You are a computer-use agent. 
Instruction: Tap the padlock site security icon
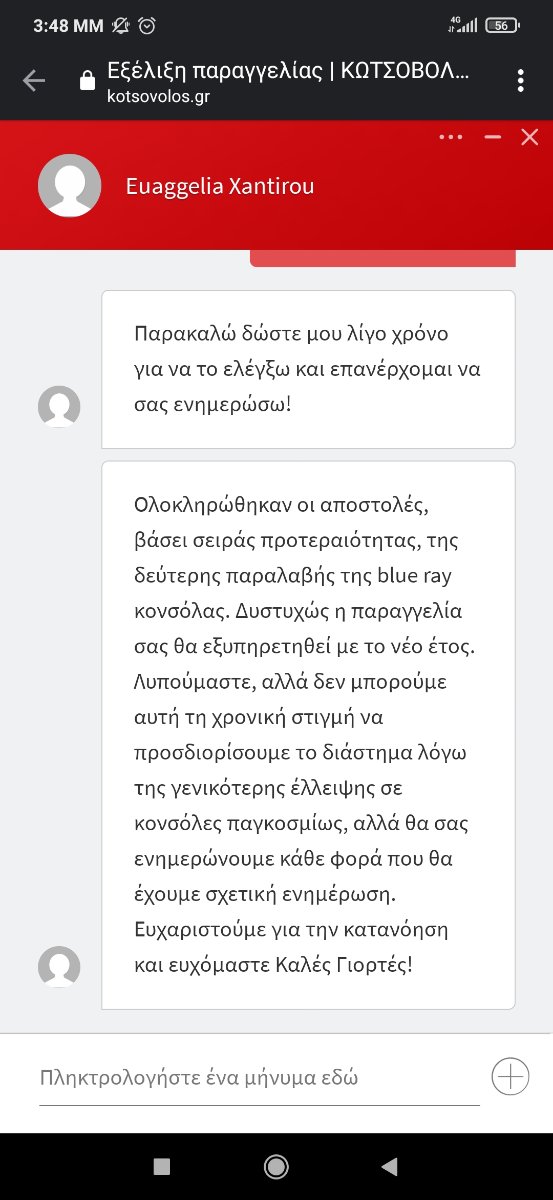(x=87, y=82)
